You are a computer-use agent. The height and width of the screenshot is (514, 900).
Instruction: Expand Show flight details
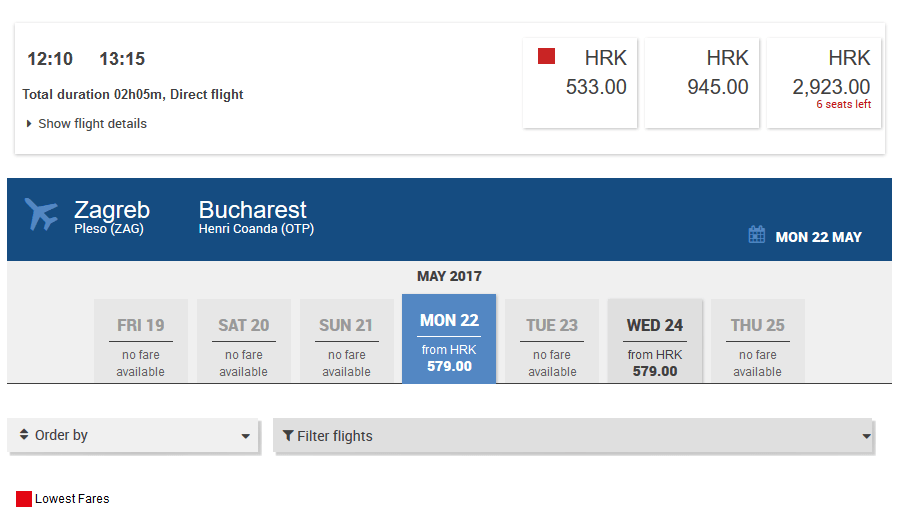point(87,124)
